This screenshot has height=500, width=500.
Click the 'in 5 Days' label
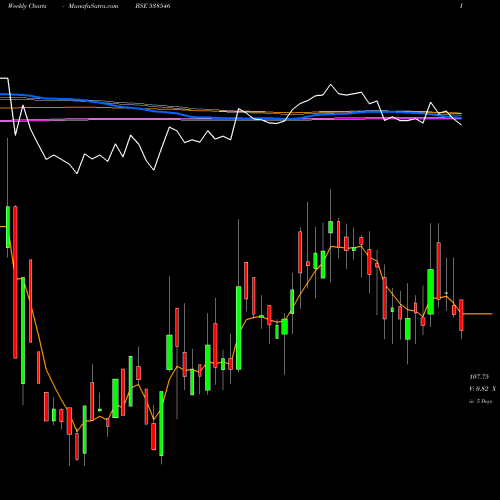tap(481, 401)
